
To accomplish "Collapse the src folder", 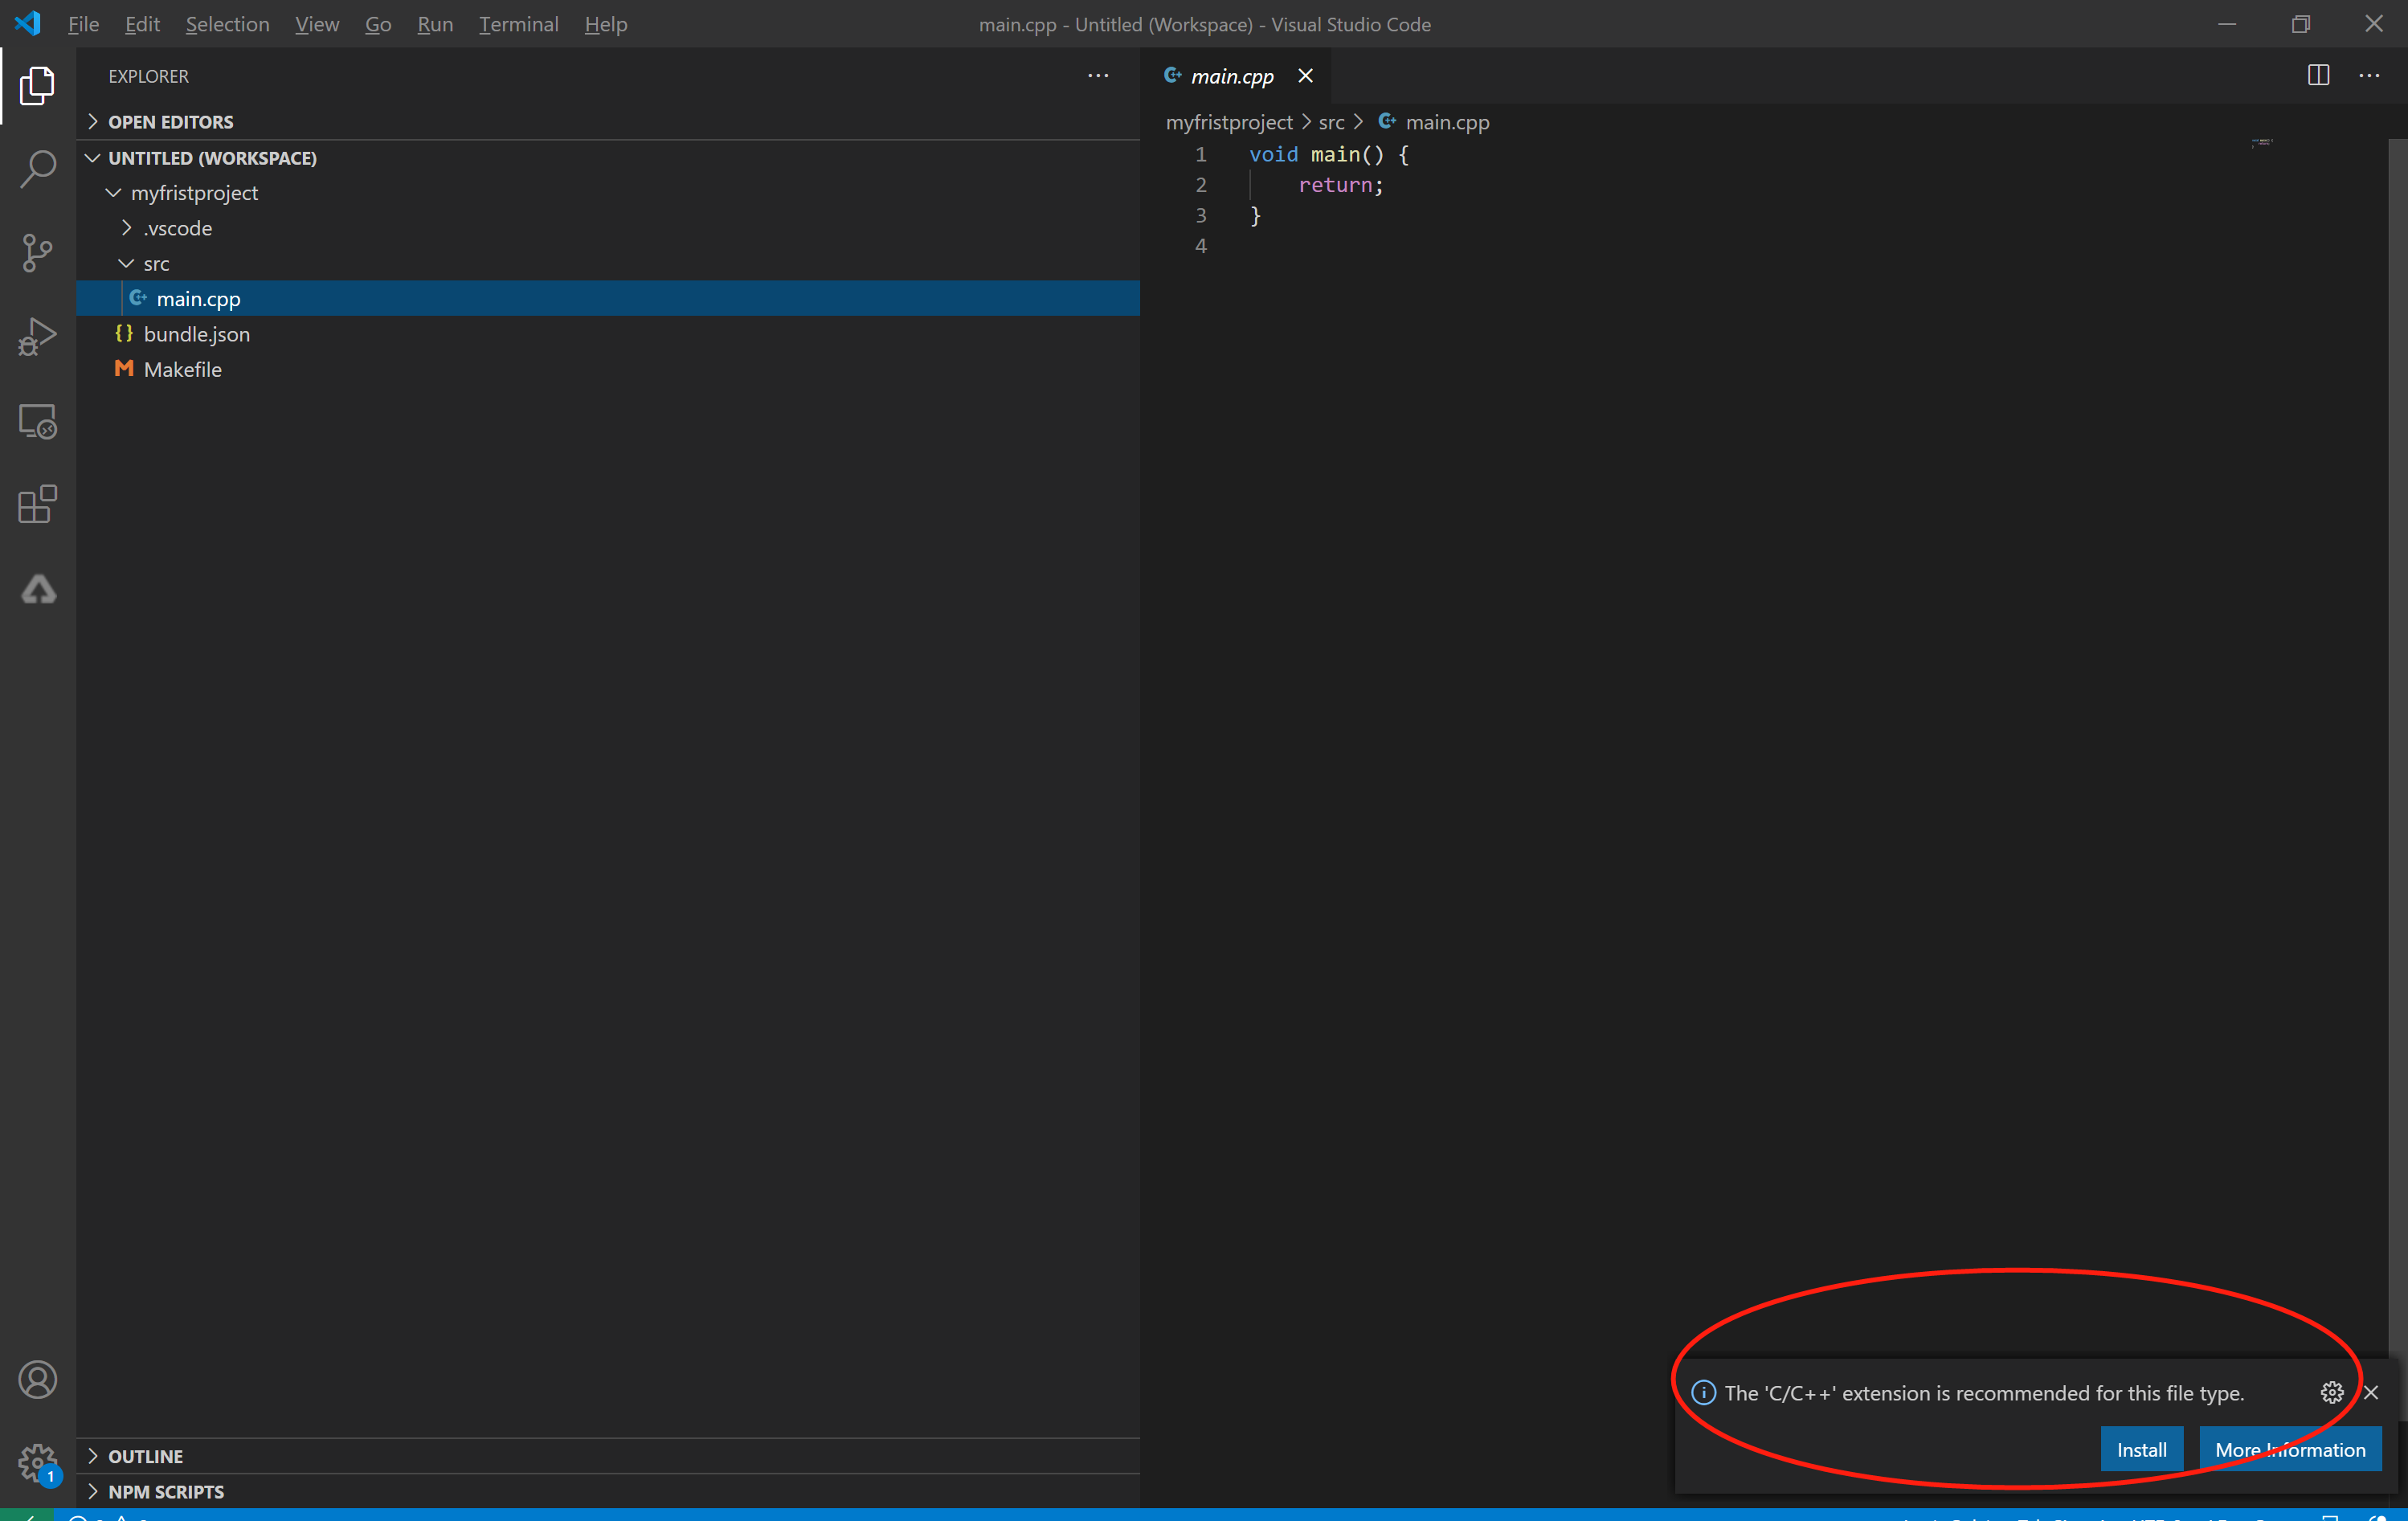I will [156, 264].
